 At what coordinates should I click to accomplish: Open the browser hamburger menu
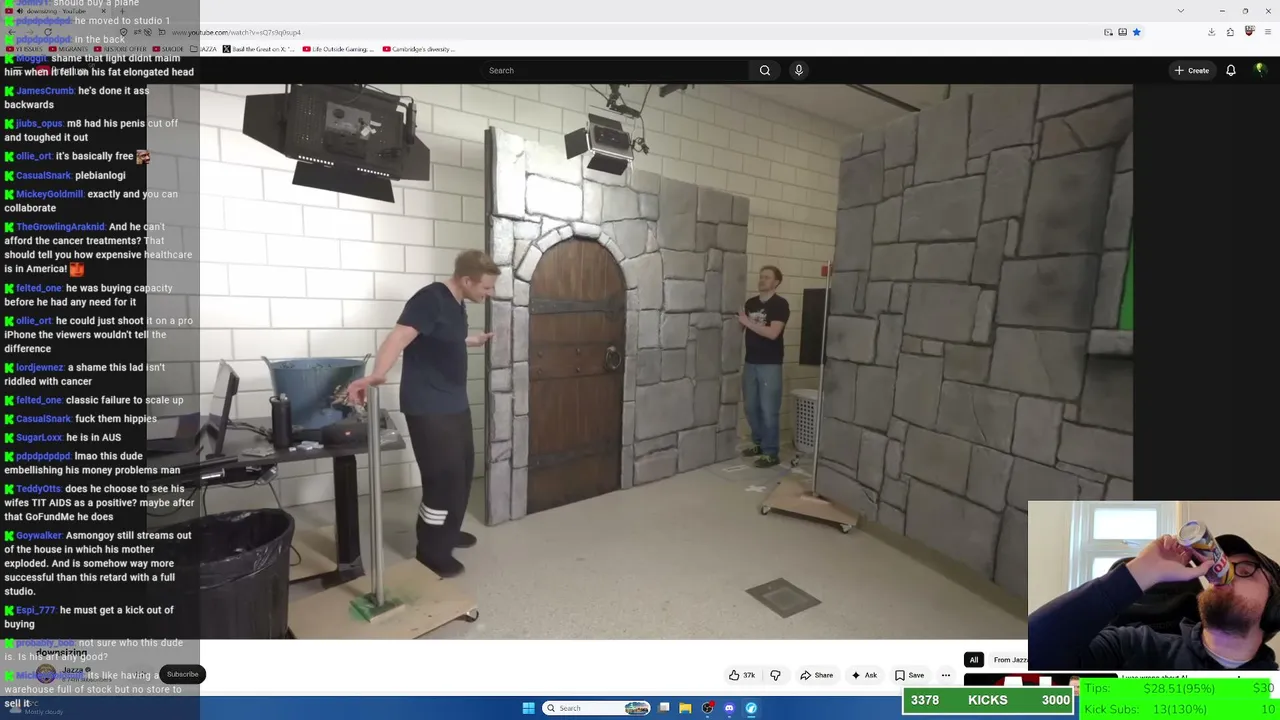(x=1268, y=32)
